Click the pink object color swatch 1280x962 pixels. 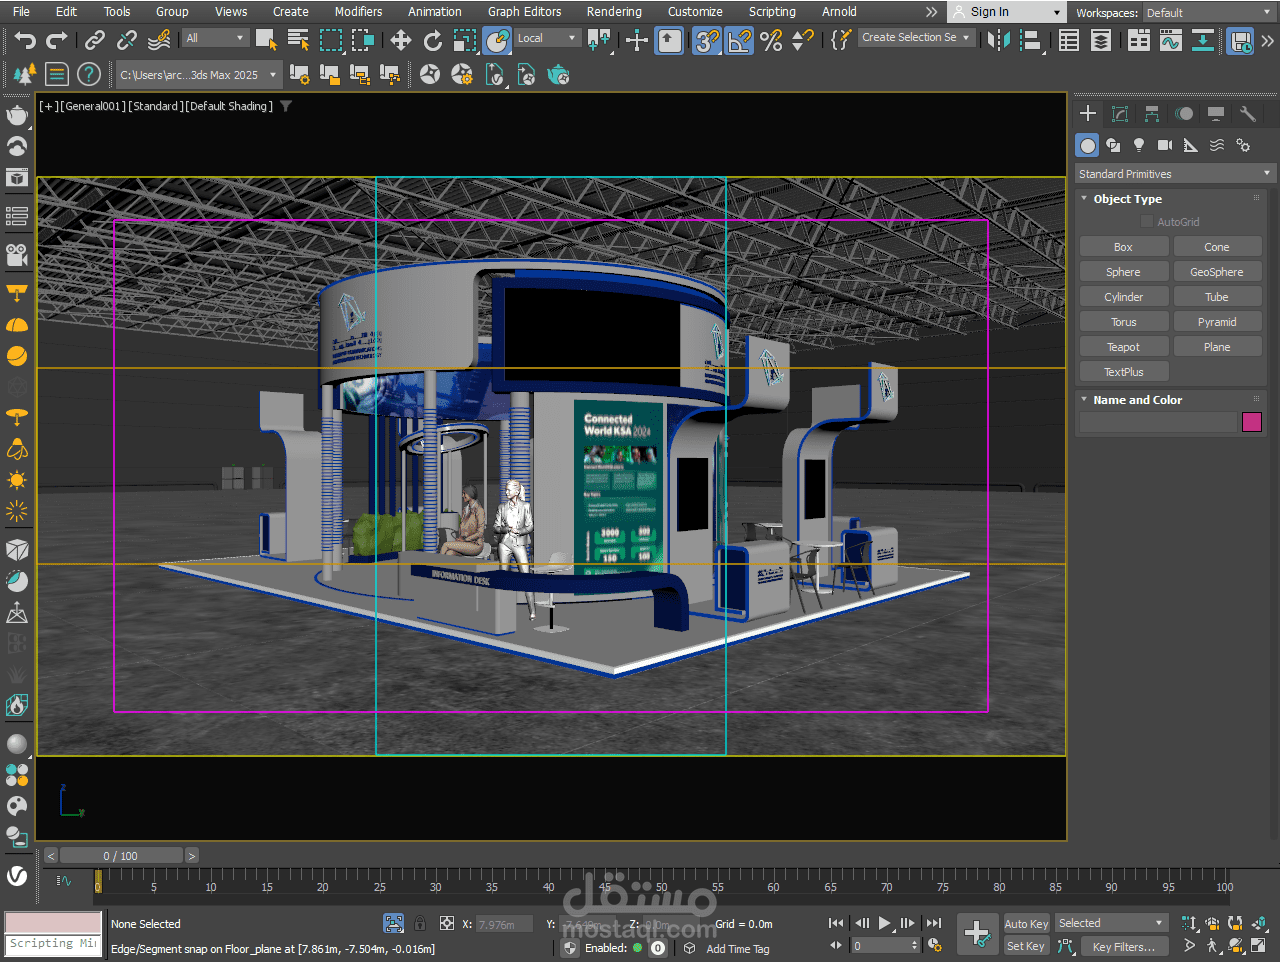(1251, 422)
